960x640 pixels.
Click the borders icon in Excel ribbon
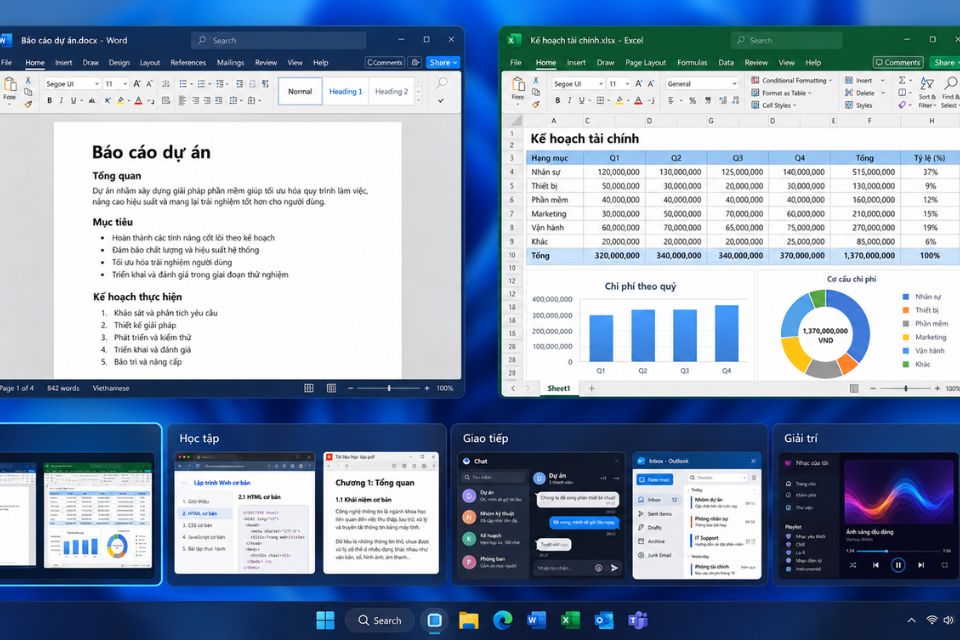click(601, 100)
